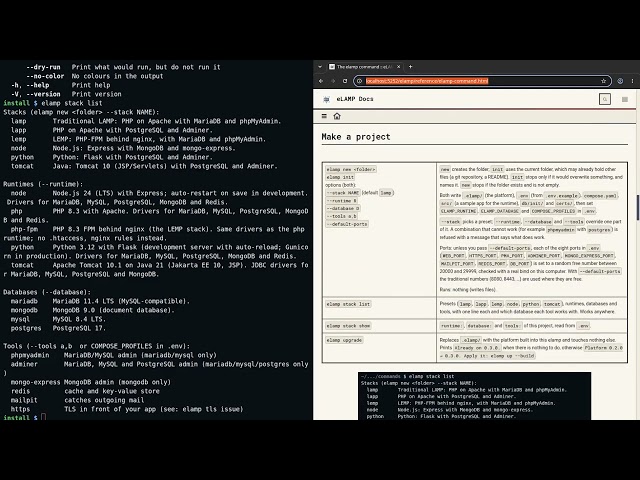Image resolution: width=640 pixels, height=480 pixels.
Task: Click the "--runtime R" option text
Action: tap(342, 200)
